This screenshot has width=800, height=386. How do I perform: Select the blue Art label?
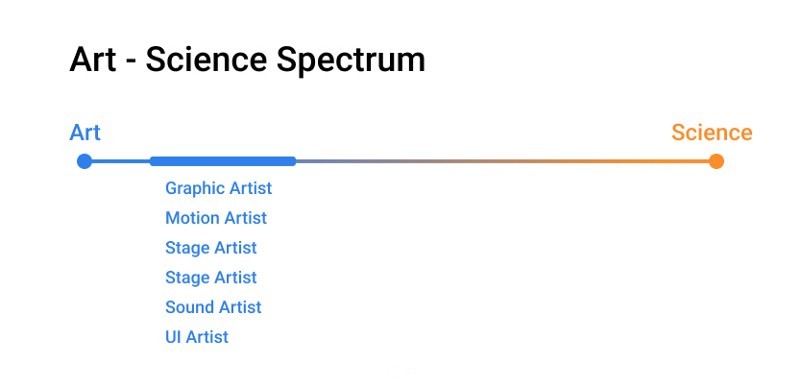85,133
